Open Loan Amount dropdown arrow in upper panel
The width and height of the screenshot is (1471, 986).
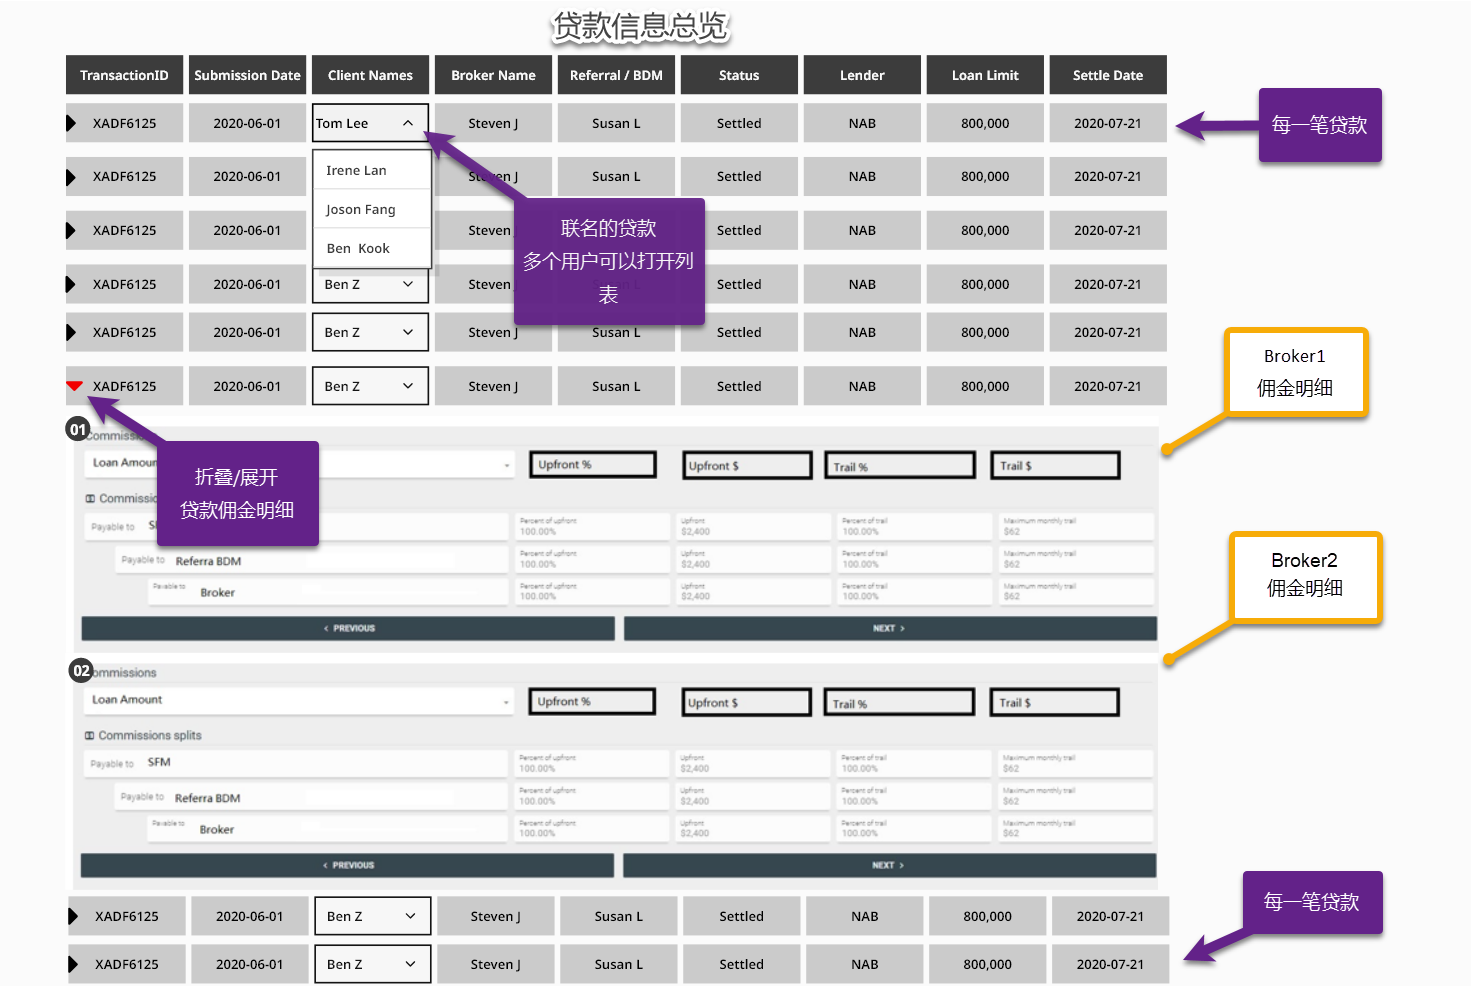507,465
